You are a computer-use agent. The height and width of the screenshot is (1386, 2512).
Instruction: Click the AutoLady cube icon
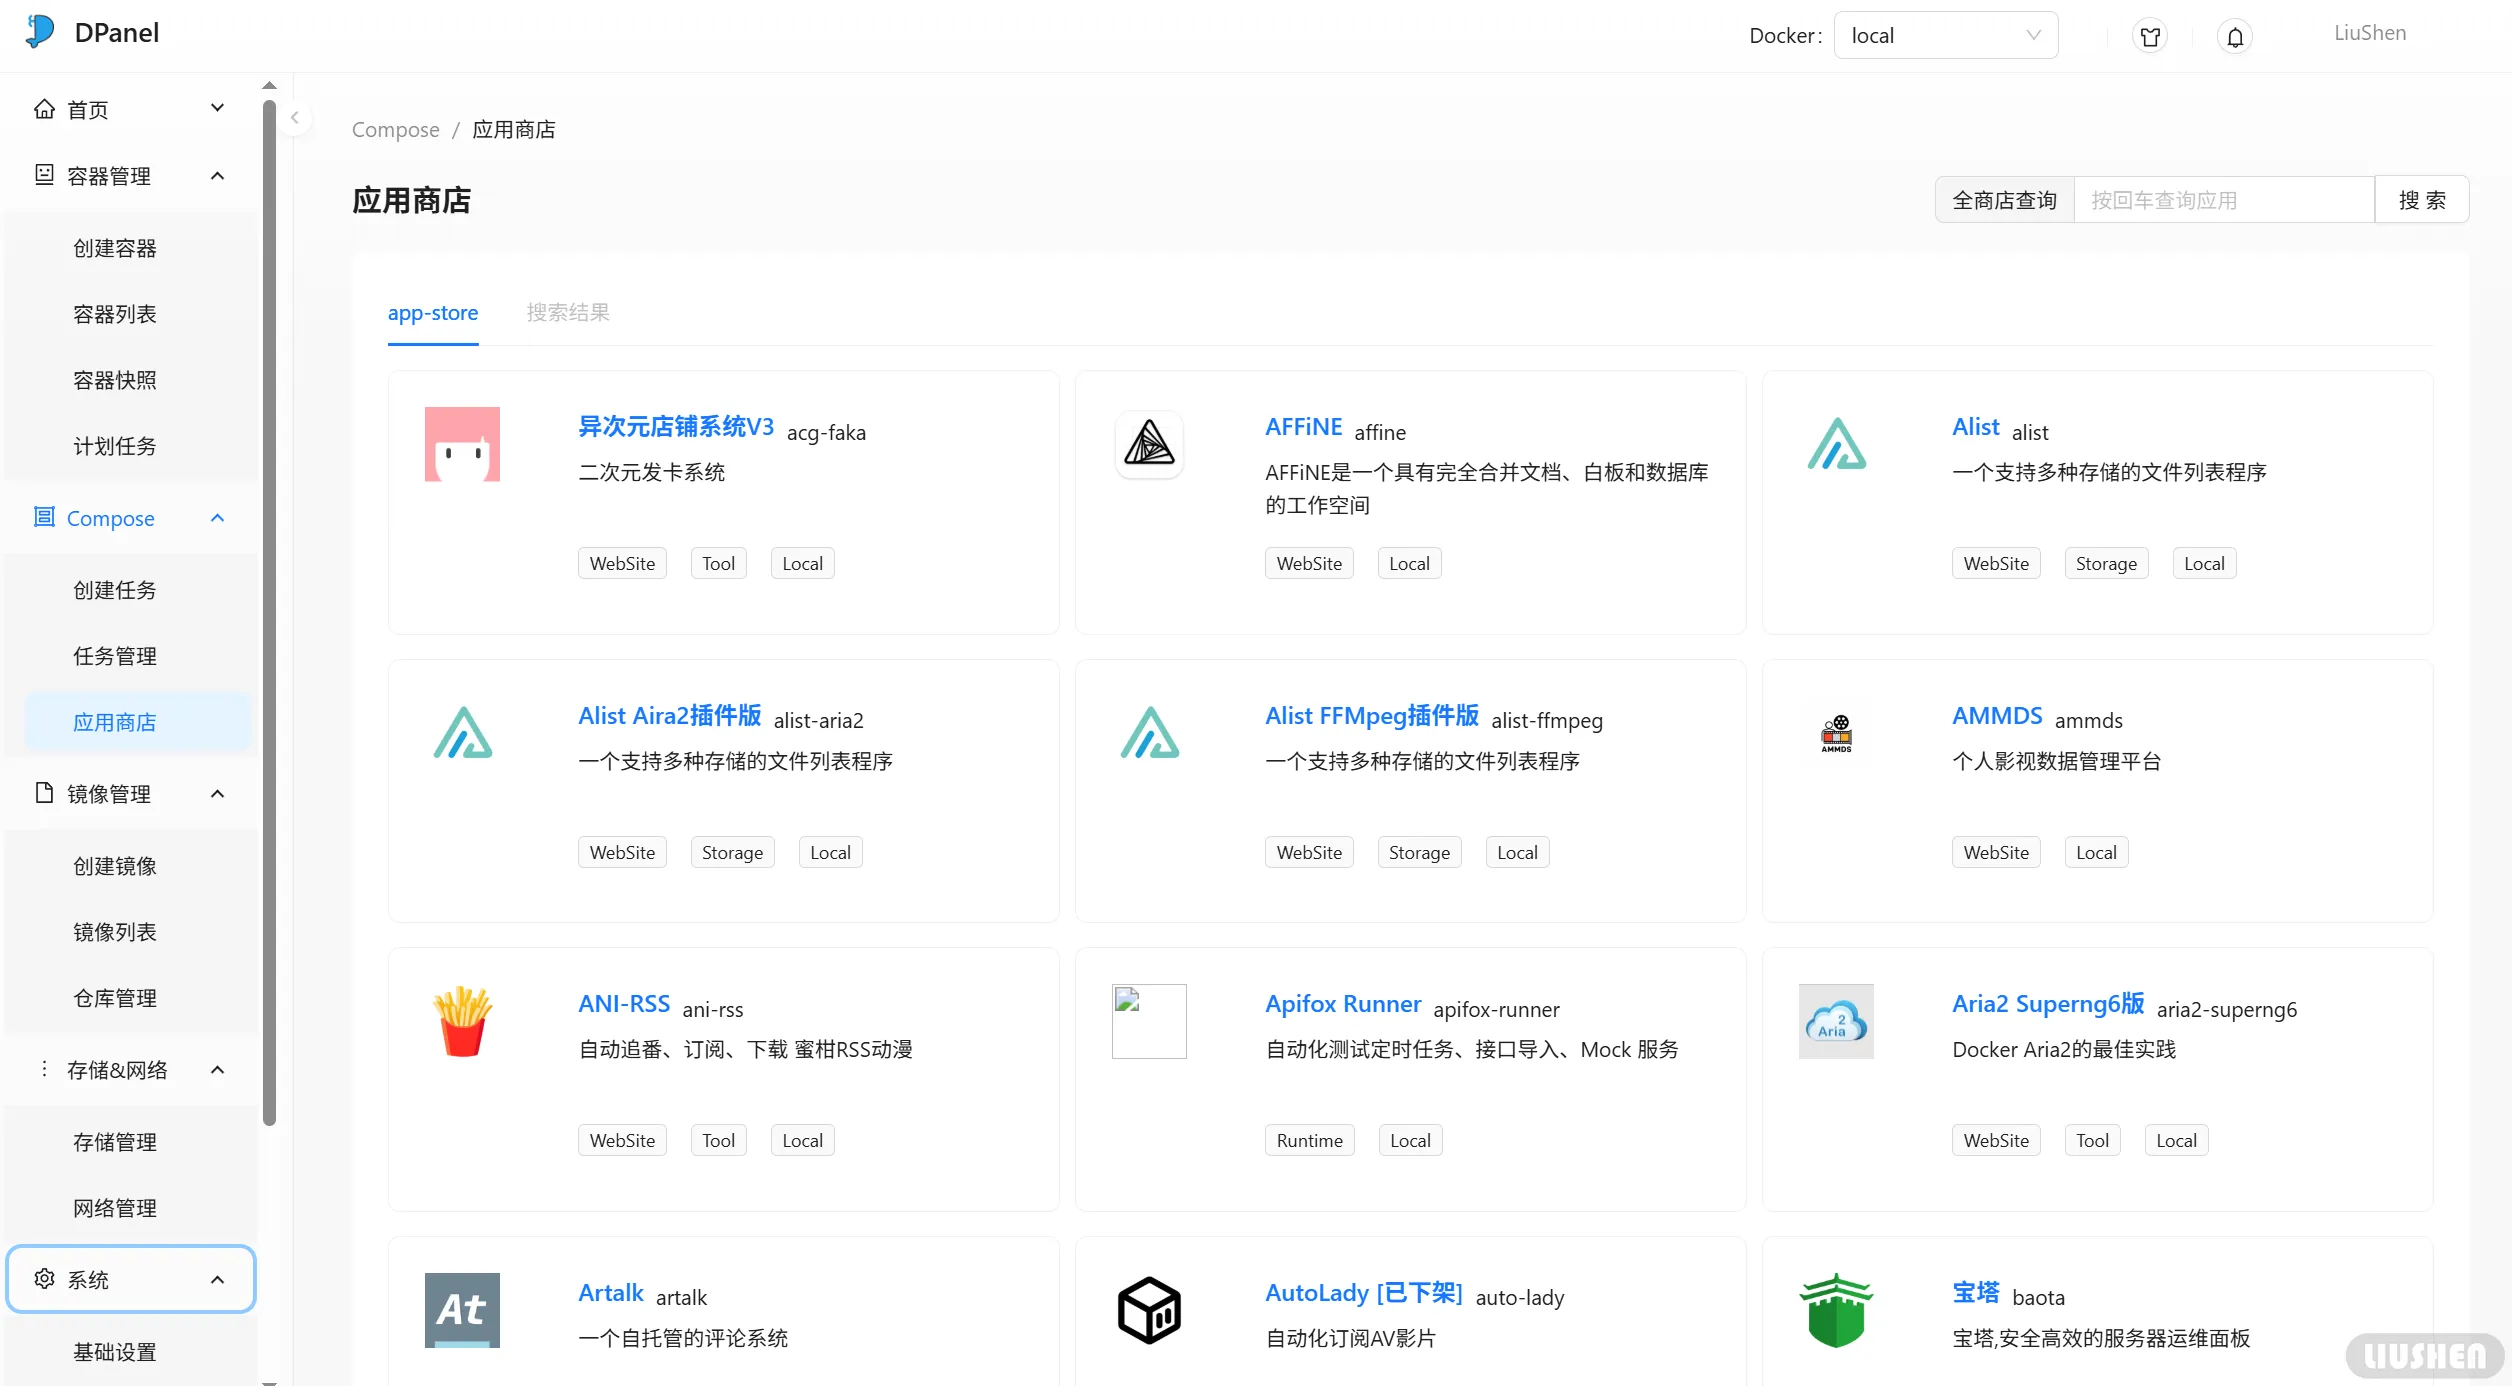[1149, 1310]
